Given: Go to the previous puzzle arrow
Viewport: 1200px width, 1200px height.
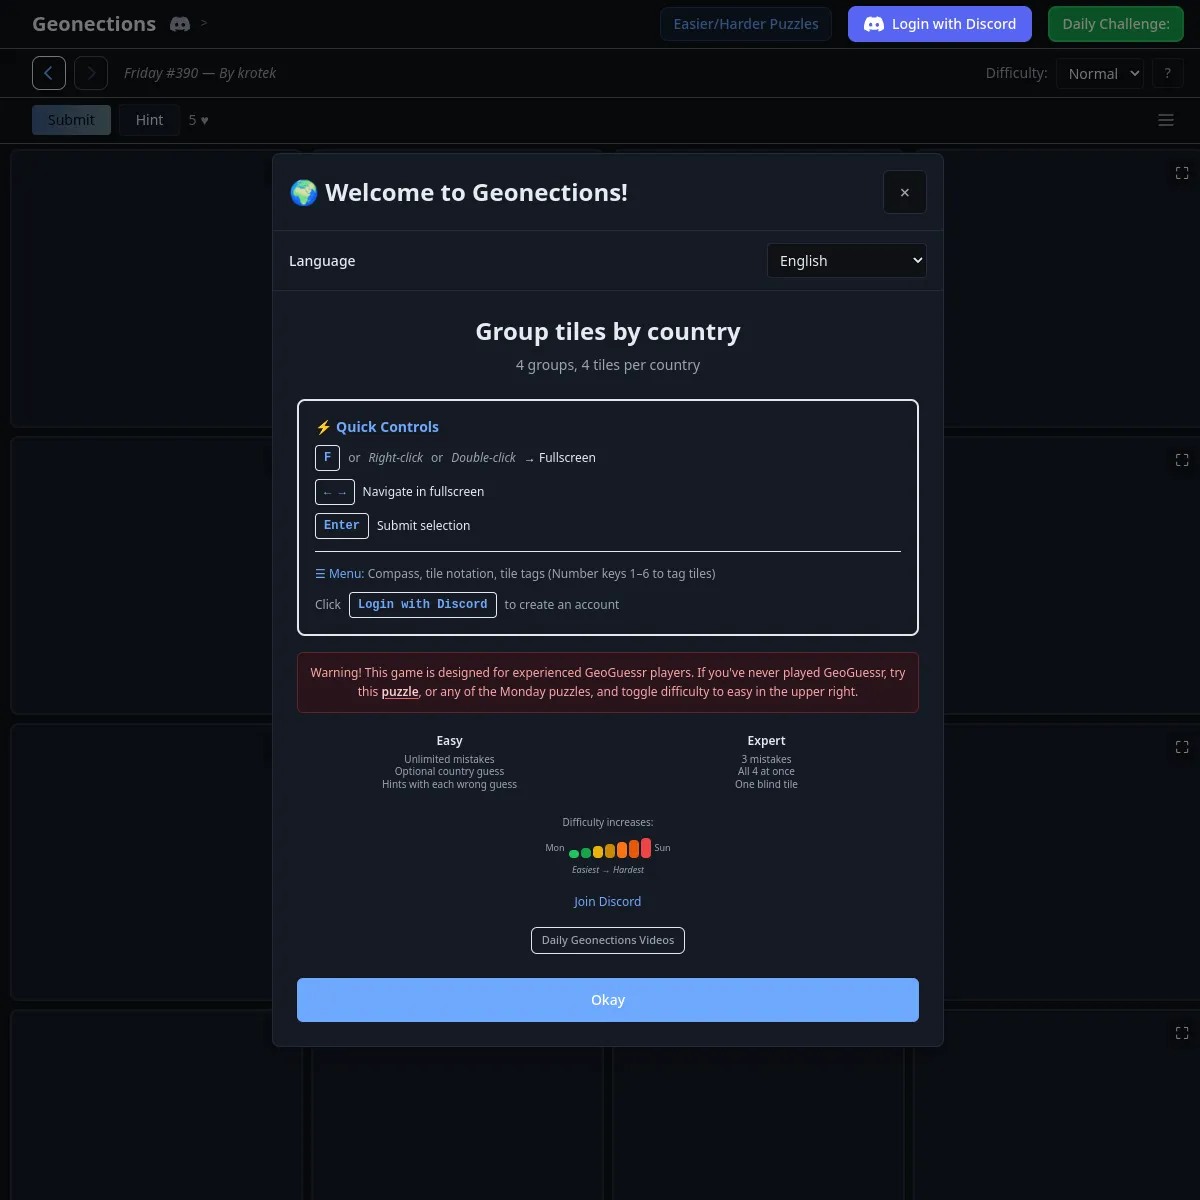Looking at the screenshot, I should point(49,73).
